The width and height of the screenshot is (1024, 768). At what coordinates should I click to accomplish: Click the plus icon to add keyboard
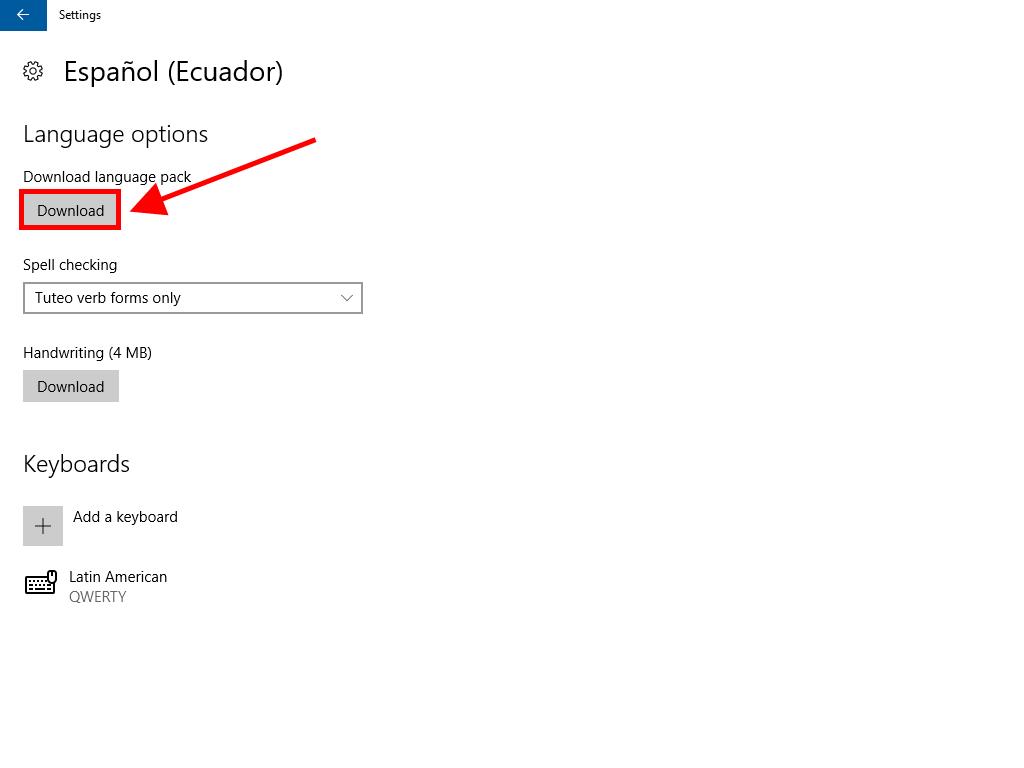(x=43, y=526)
